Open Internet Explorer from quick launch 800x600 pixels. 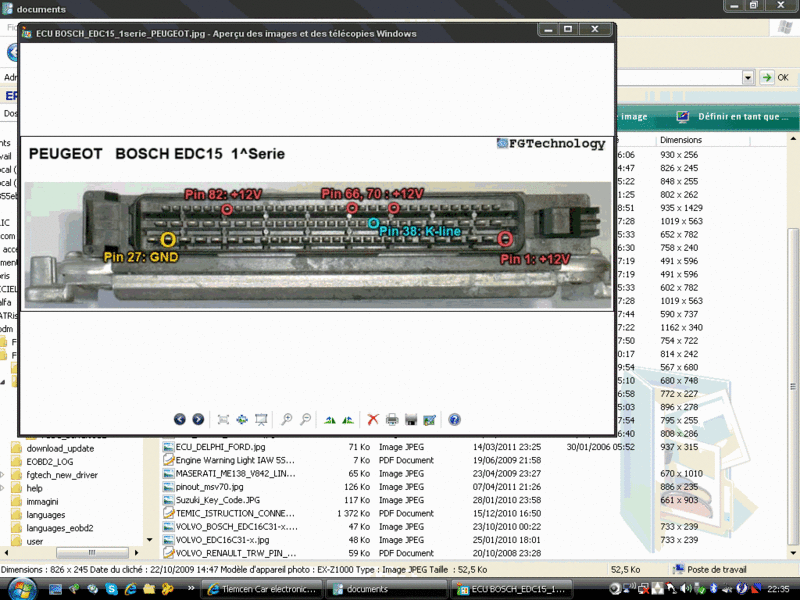click(x=131, y=589)
